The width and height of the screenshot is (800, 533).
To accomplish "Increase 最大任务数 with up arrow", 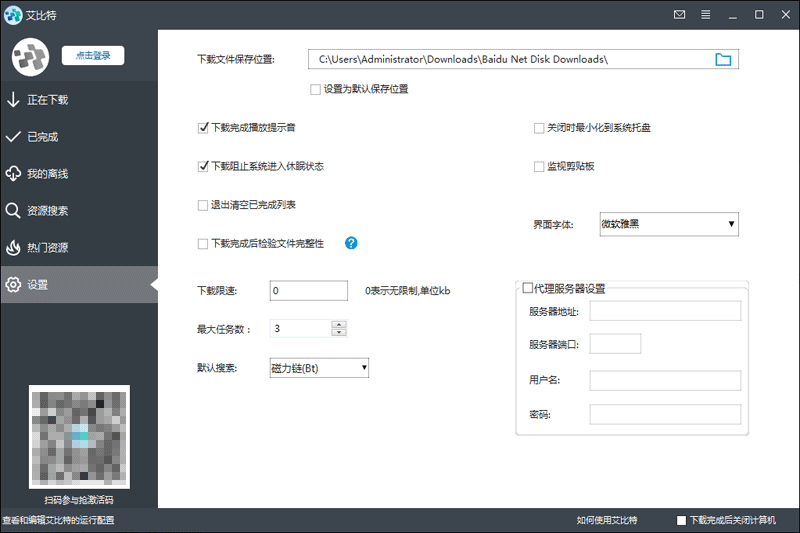I will tap(339, 324).
